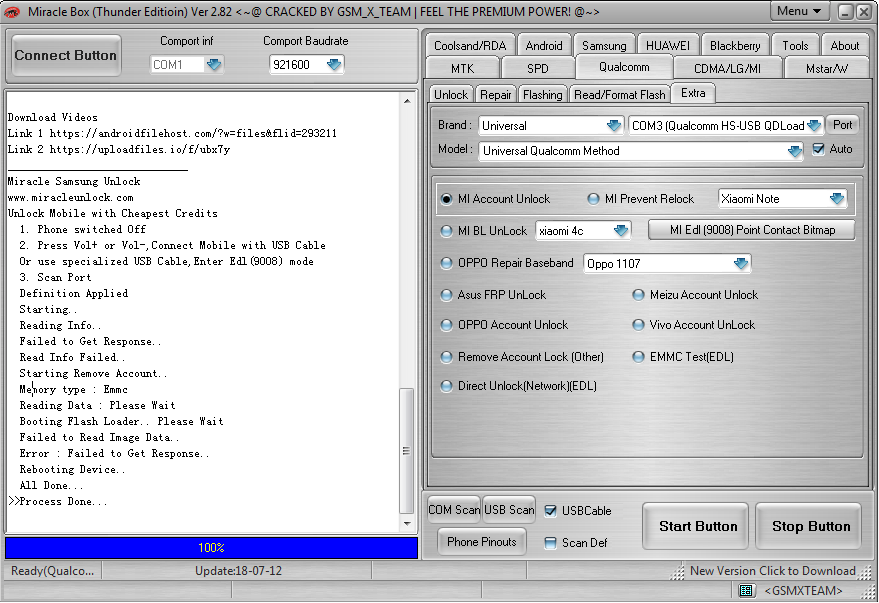Viewport: 879px width, 603px height.
Task: Select Meizu Account Unlock radio option
Action: (638, 295)
